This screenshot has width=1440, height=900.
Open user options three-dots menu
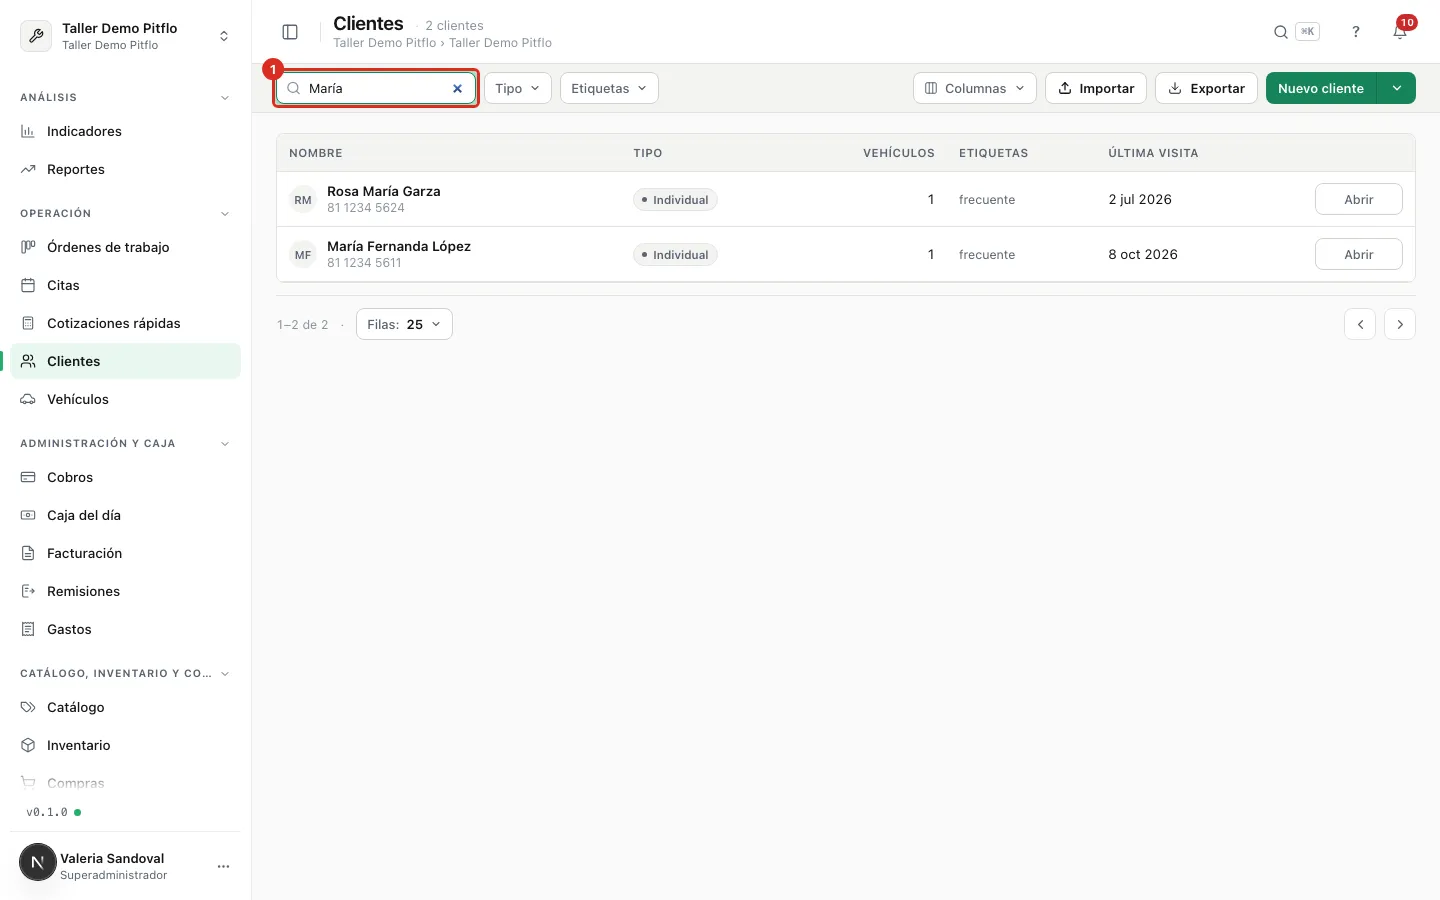click(x=224, y=866)
